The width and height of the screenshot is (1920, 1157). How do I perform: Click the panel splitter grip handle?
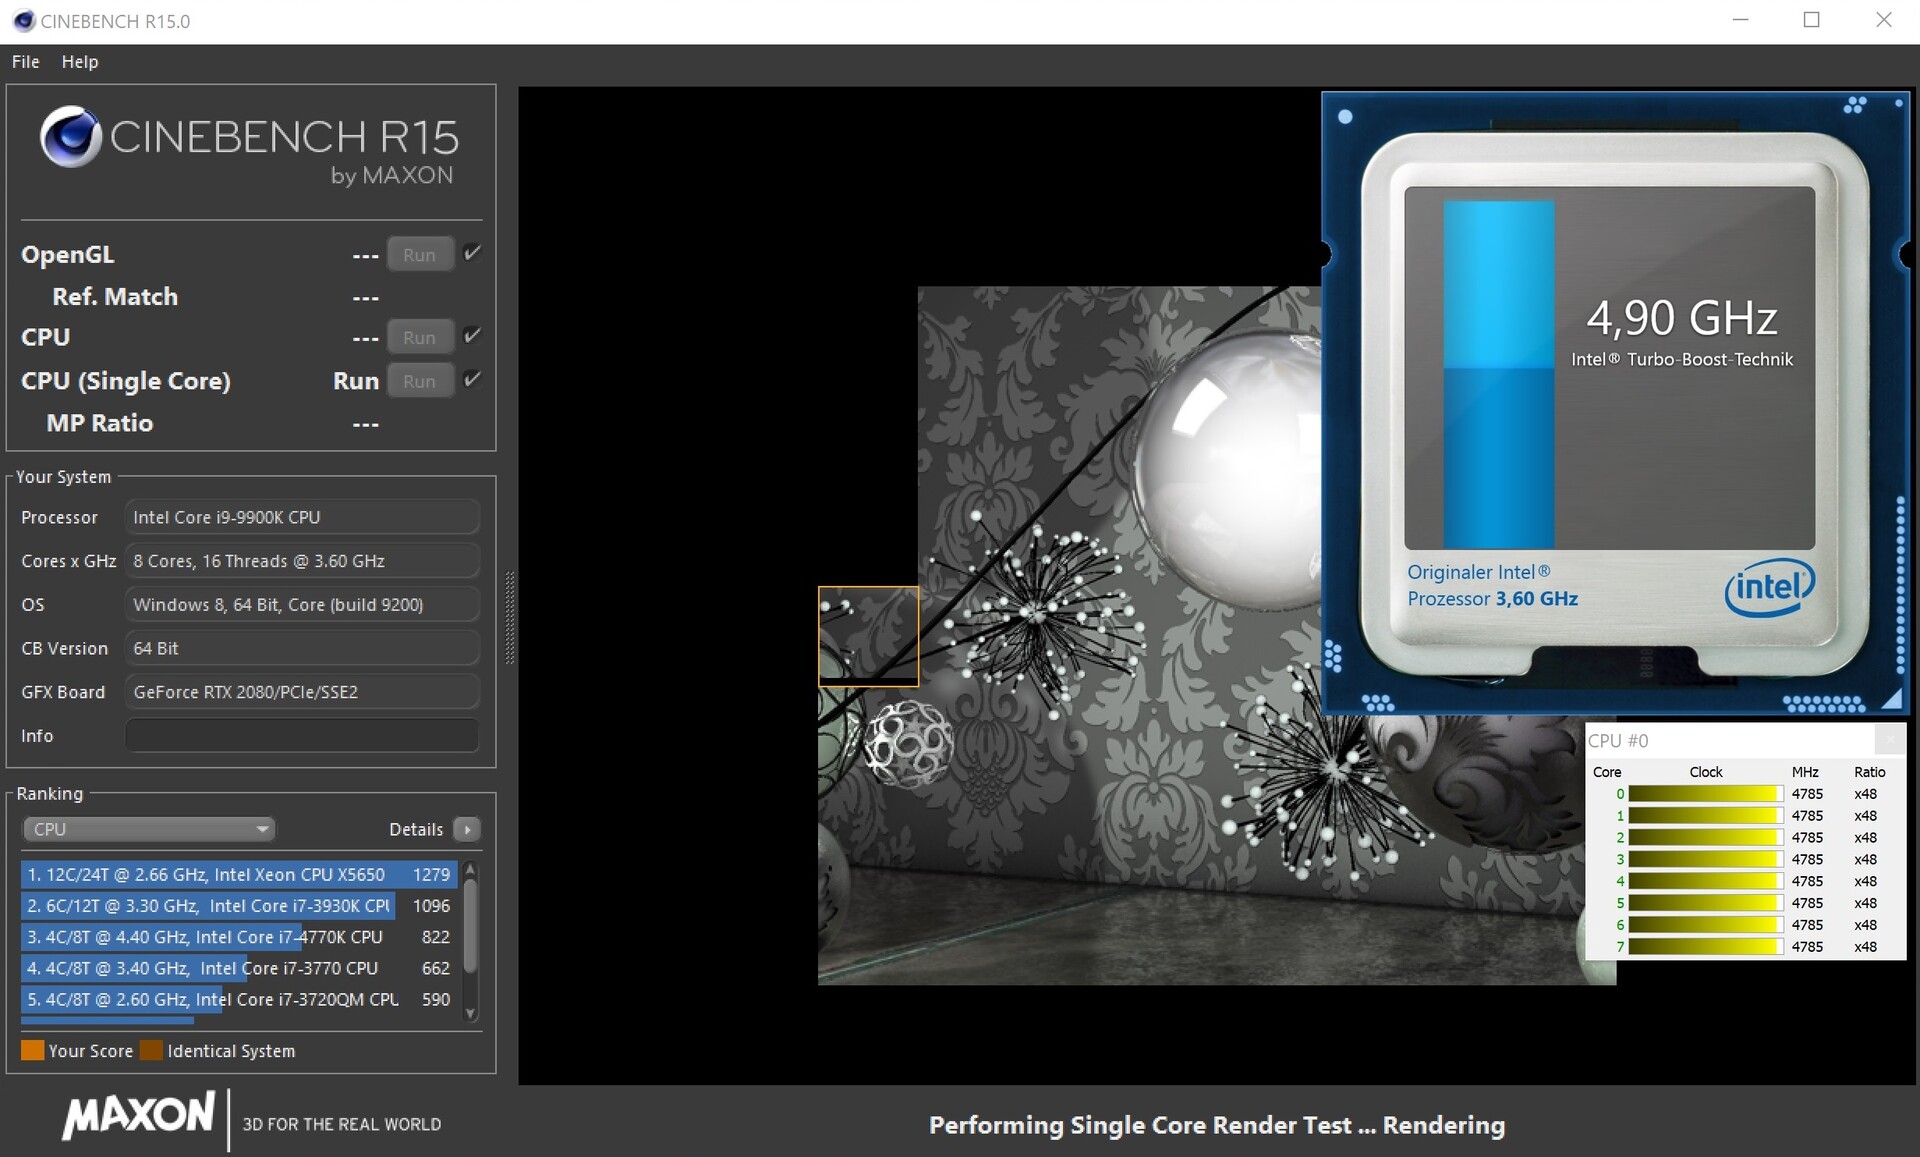(510, 618)
